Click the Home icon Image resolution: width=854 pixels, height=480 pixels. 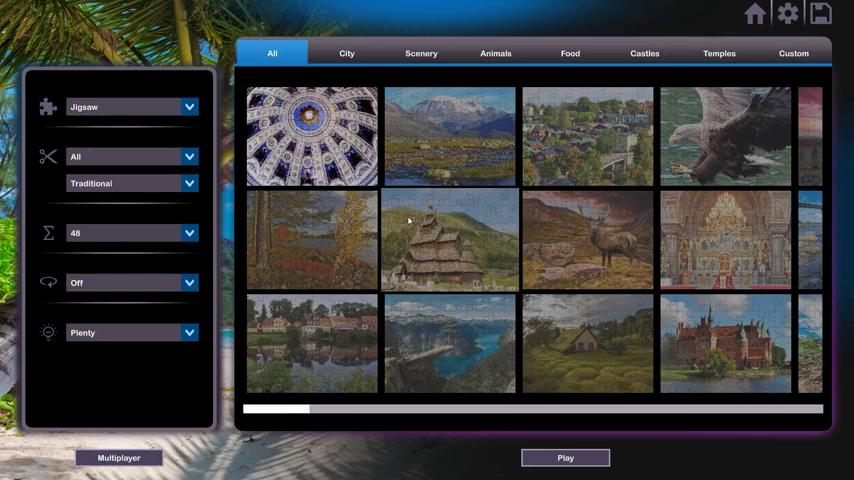755,13
